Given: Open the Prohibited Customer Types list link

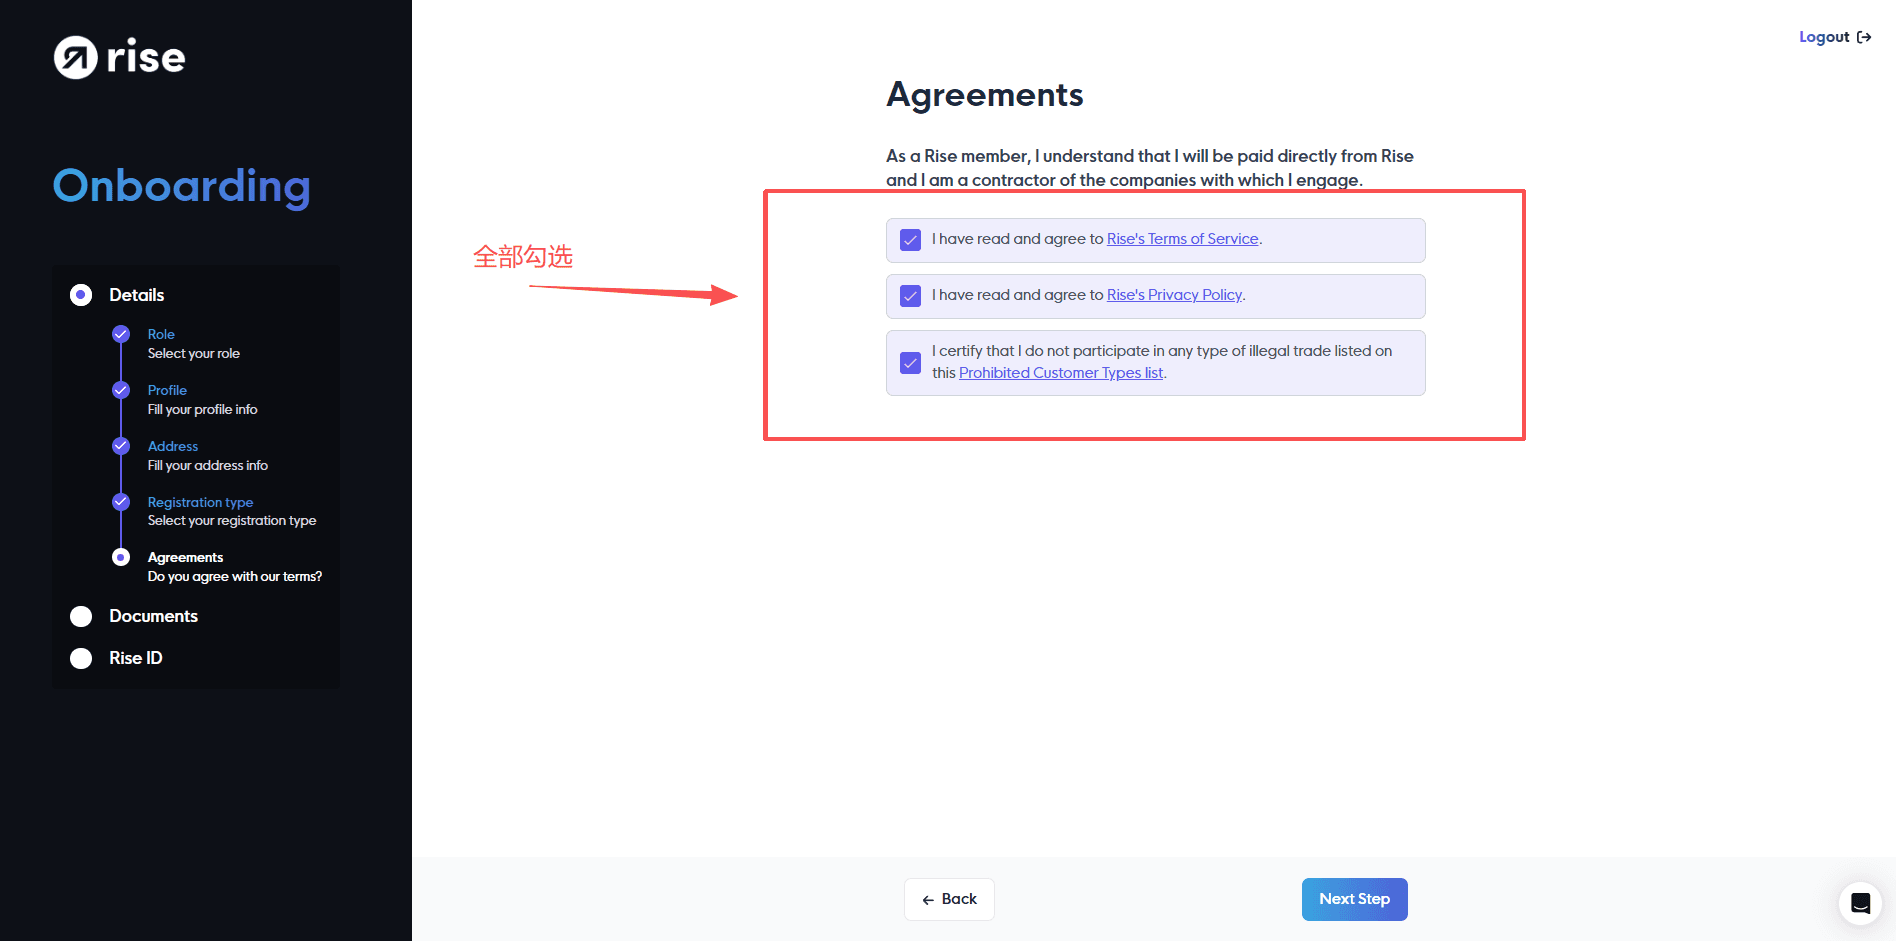Looking at the screenshot, I should point(1061,373).
